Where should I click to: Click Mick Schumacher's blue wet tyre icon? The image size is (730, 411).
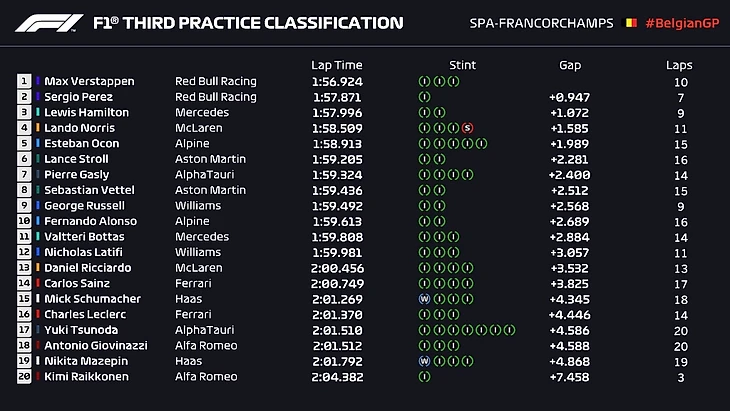coord(424,299)
